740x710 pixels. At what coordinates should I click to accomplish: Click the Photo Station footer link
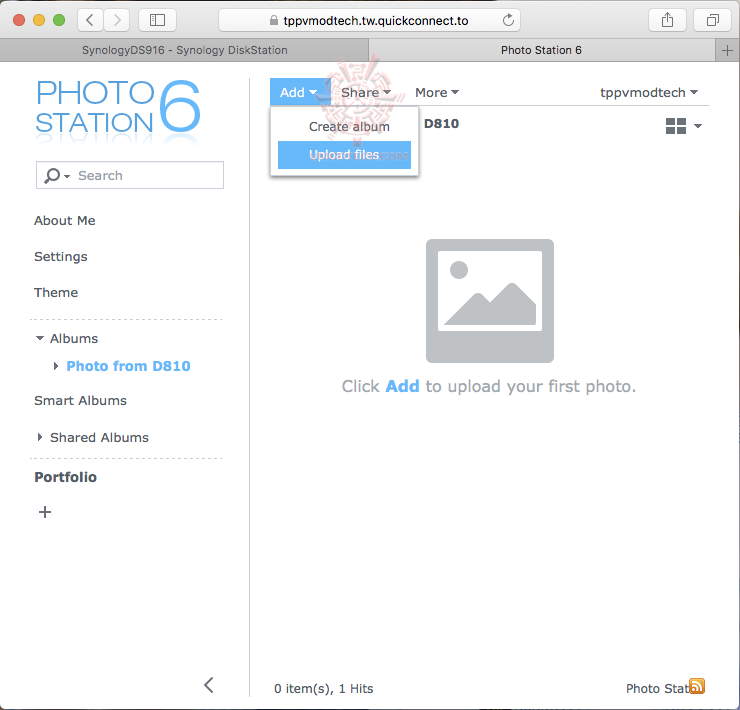(x=658, y=688)
